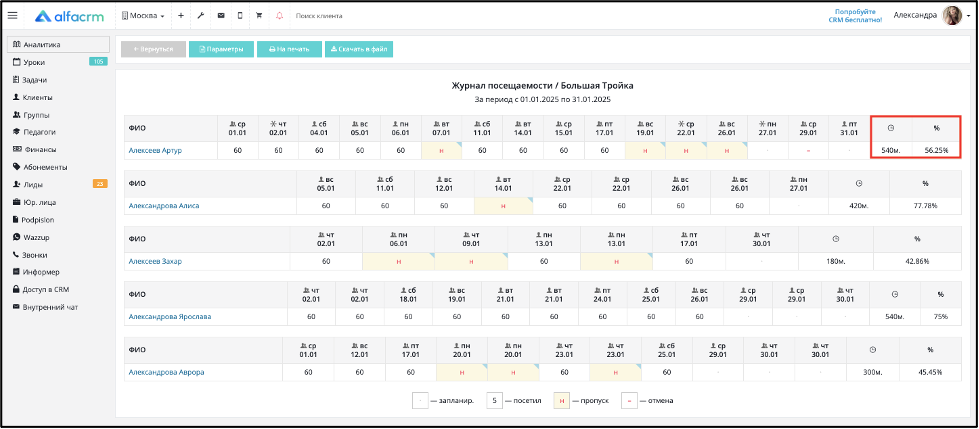Open the hamburger menu icon

point(12,16)
